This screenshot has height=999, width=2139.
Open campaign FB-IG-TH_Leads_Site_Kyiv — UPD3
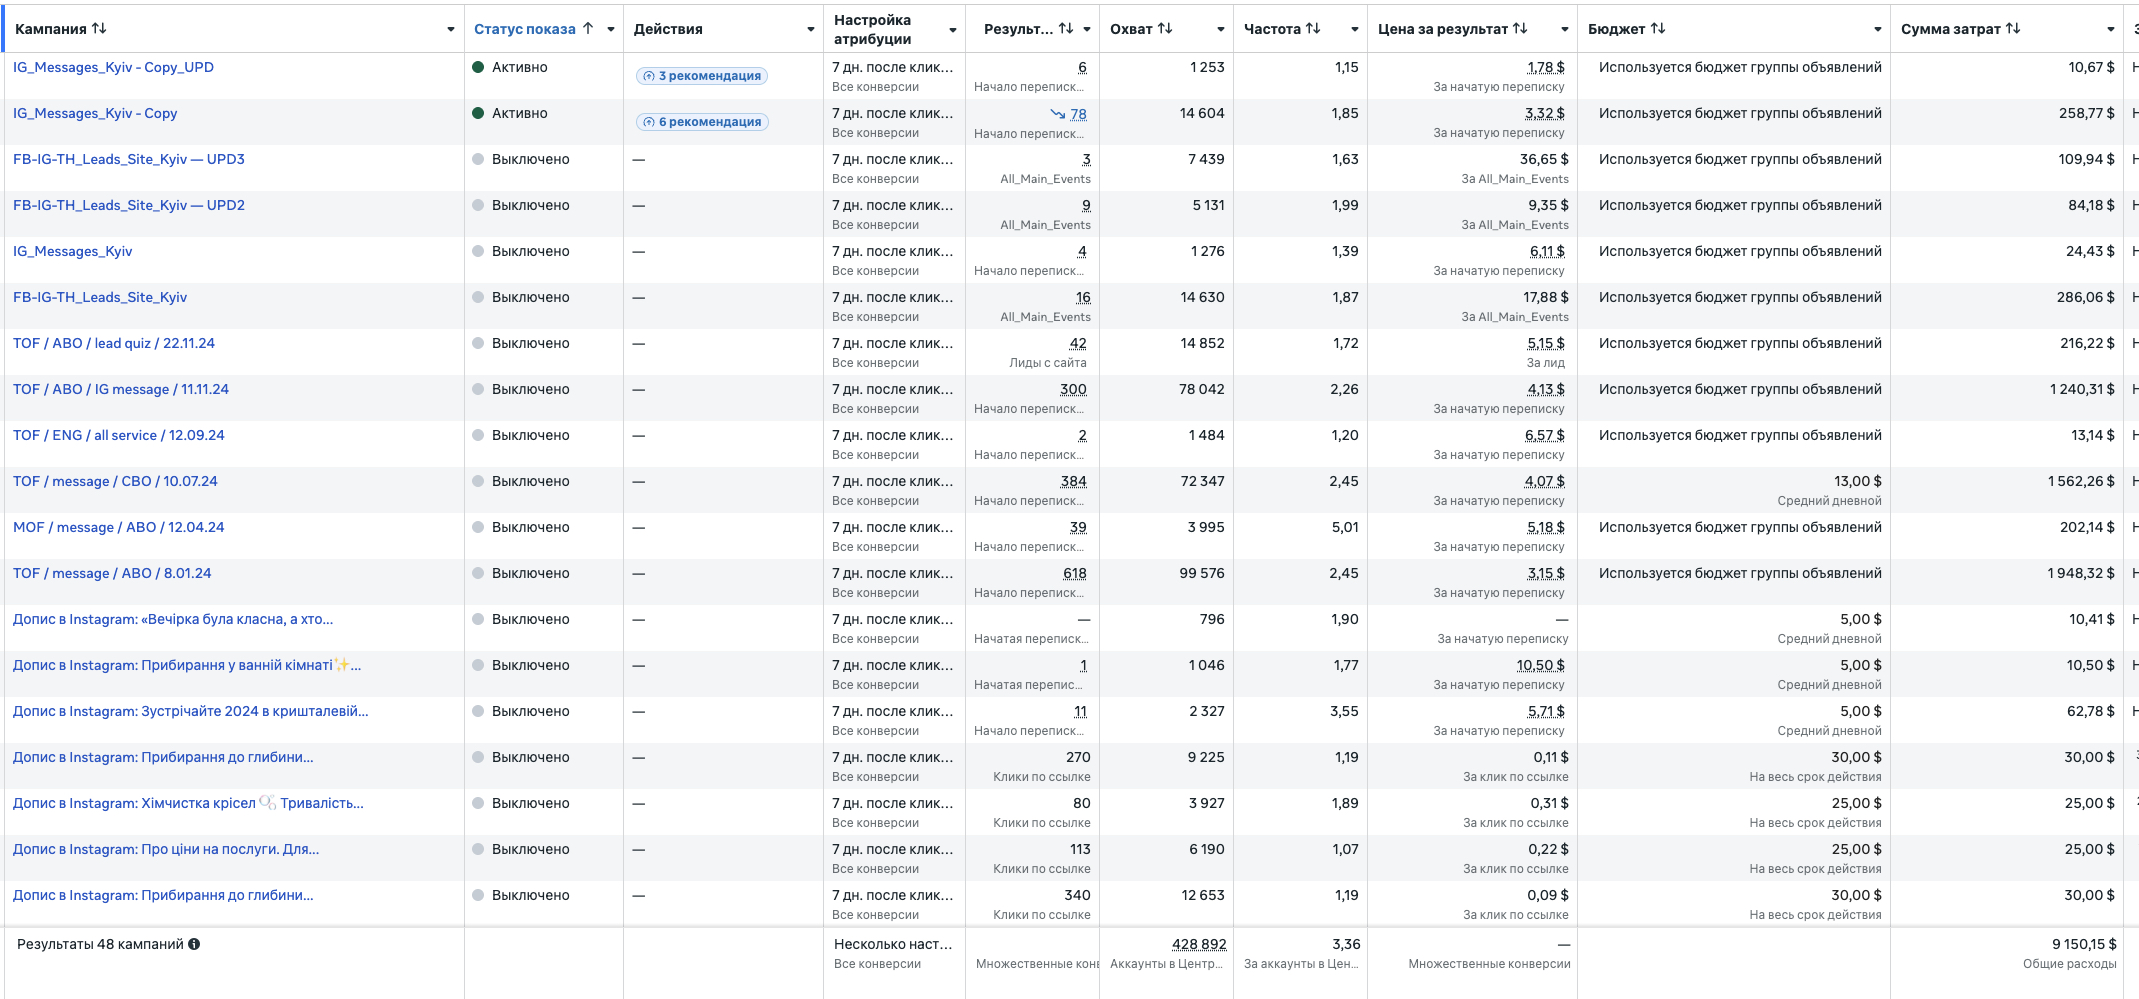click(x=128, y=159)
